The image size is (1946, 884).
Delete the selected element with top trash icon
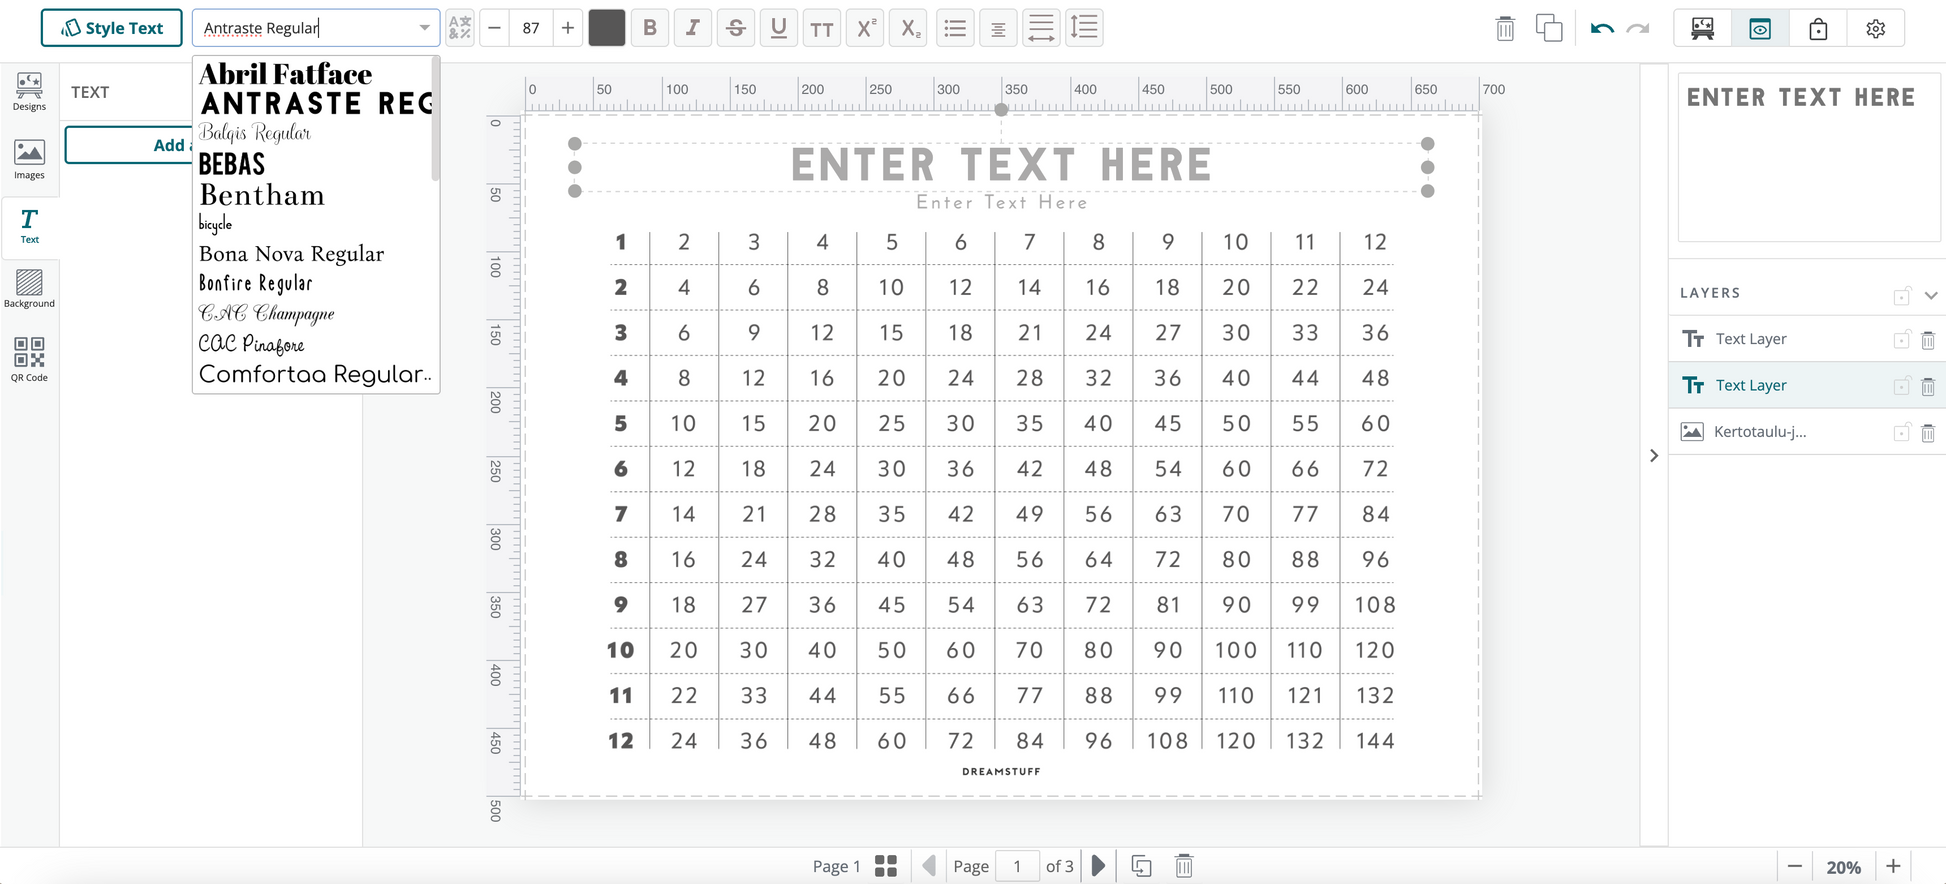click(1505, 28)
